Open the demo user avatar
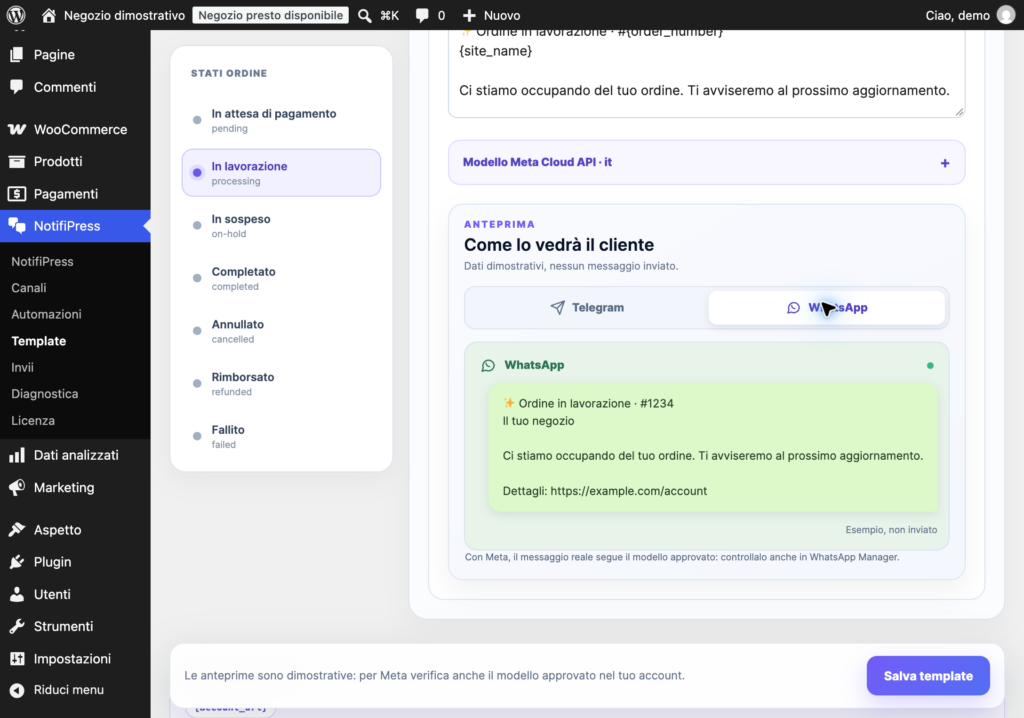Screen dimensions: 1024x718 click(x=1006, y=15)
